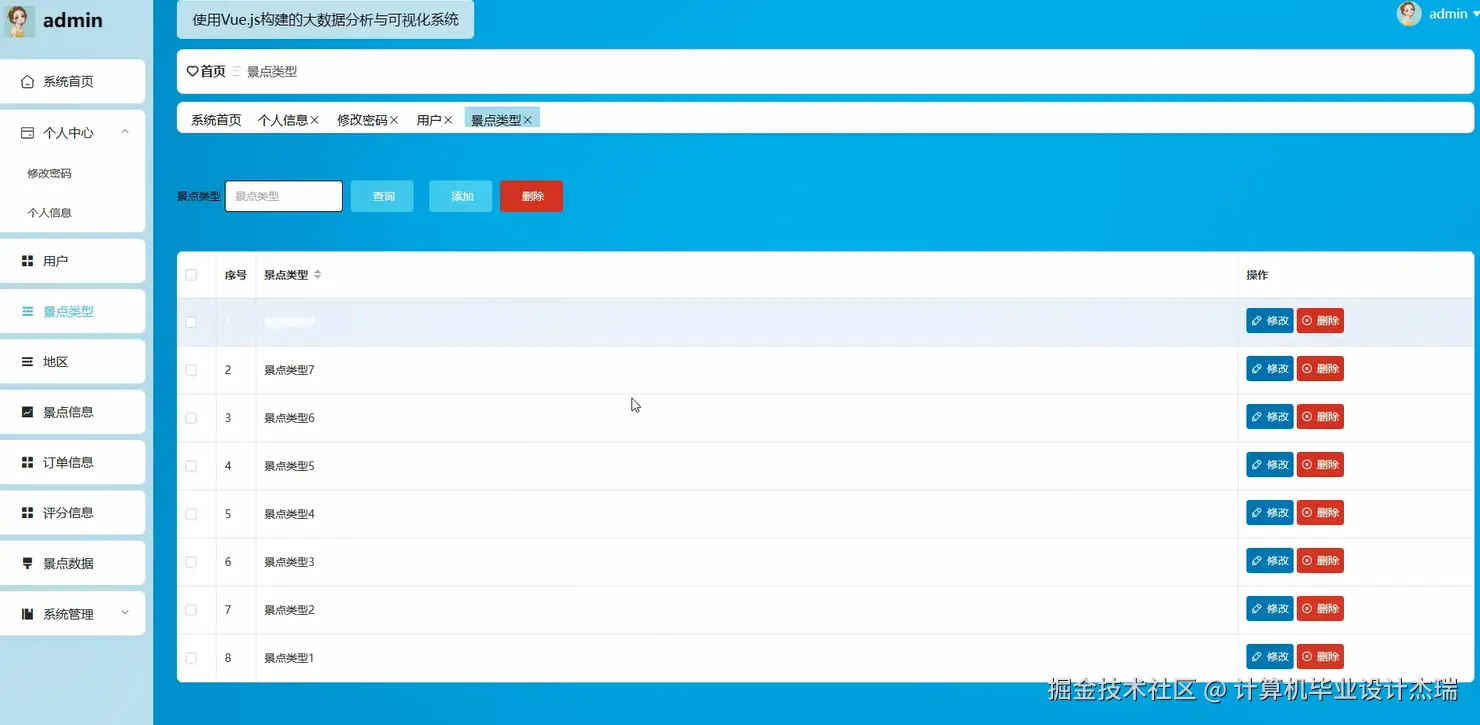Open the 个人信息 submenu item
This screenshot has height=725, width=1480.
[x=49, y=213]
